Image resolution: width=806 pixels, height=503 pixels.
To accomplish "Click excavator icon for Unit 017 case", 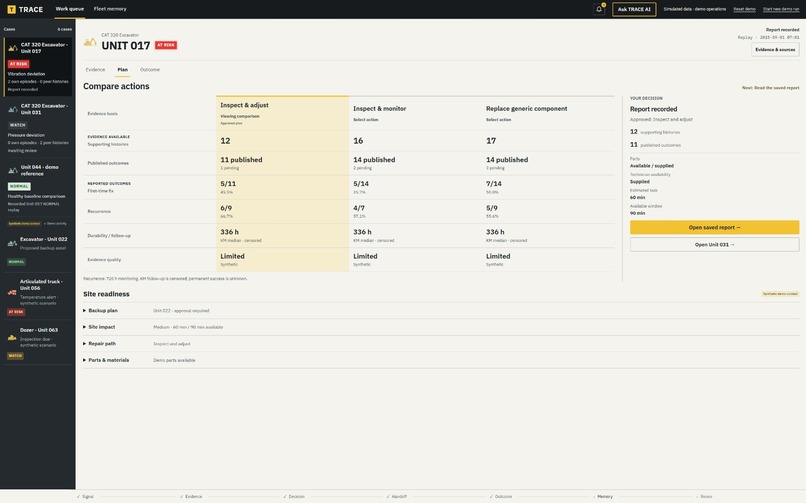I will tap(13, 48).
